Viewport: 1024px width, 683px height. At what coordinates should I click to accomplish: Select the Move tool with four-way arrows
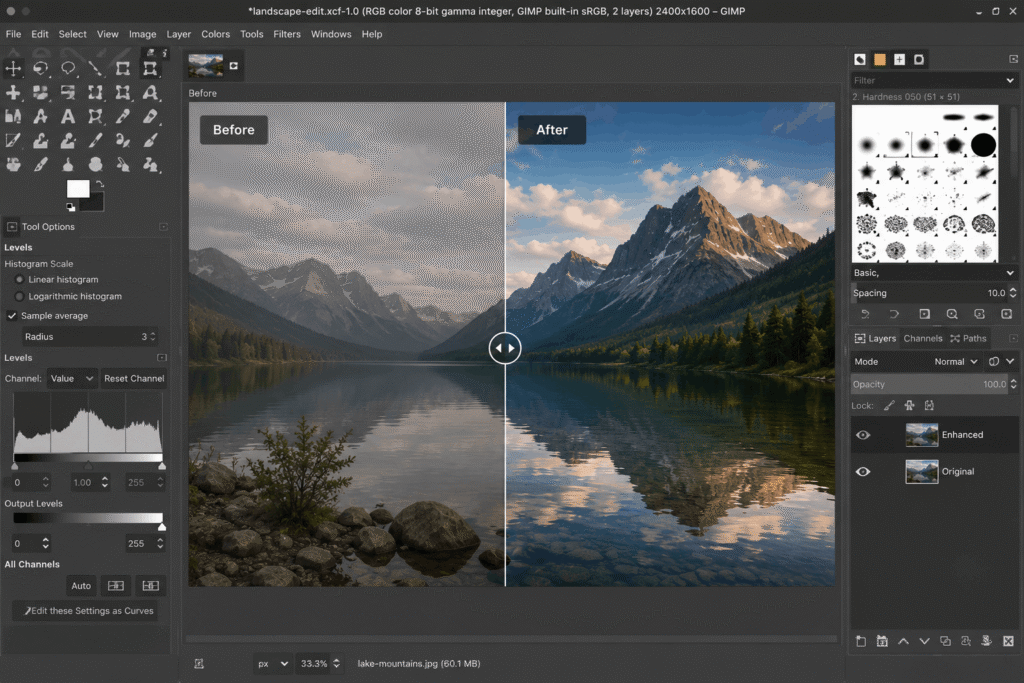[13, 69]
